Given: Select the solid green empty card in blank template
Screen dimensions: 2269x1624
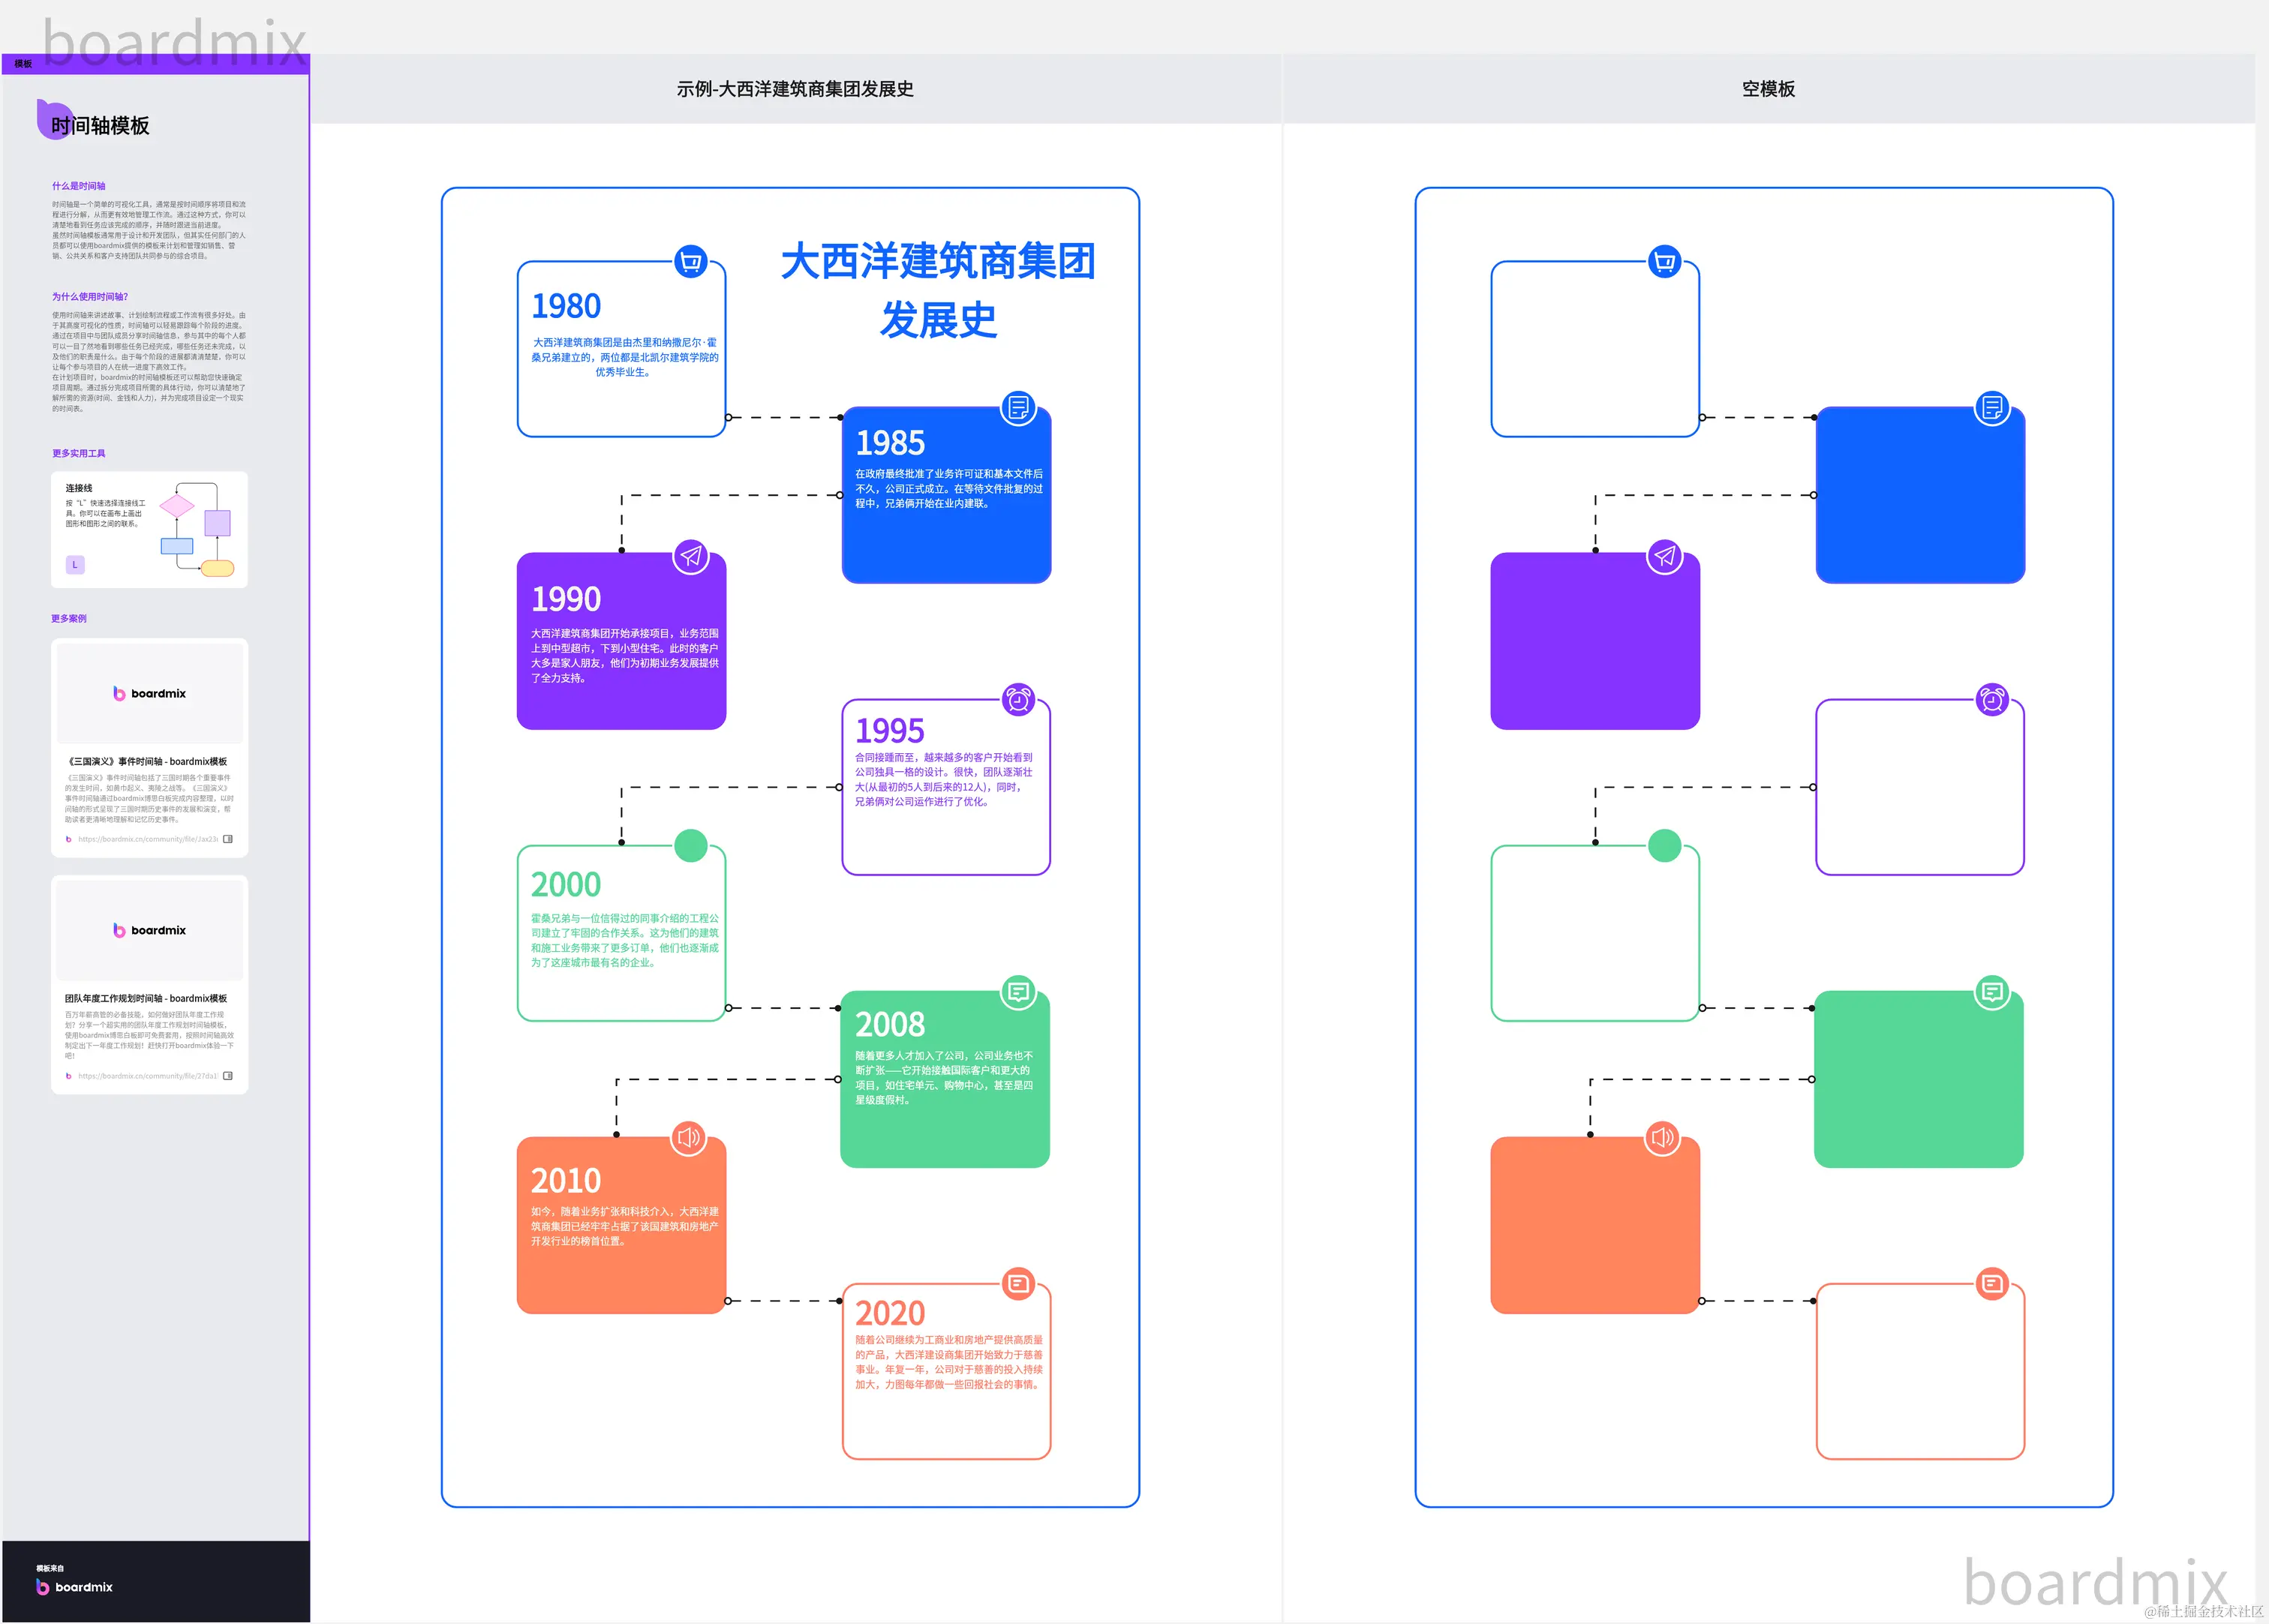Looking at the screenshot, I should coord(1918,1079).
